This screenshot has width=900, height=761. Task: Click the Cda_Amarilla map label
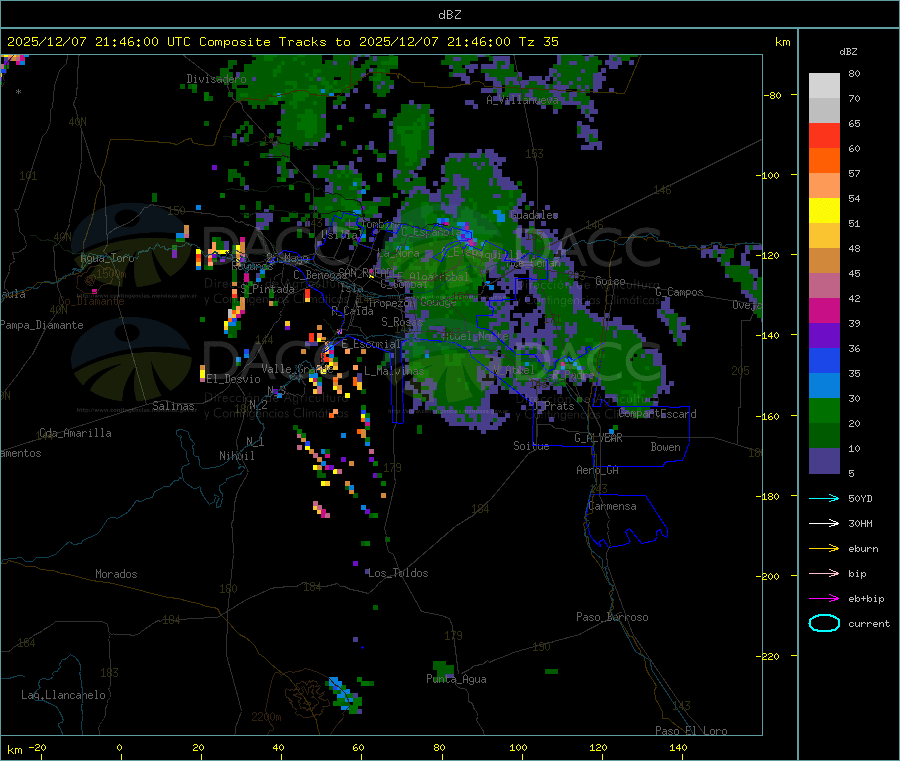pos(75,433)
